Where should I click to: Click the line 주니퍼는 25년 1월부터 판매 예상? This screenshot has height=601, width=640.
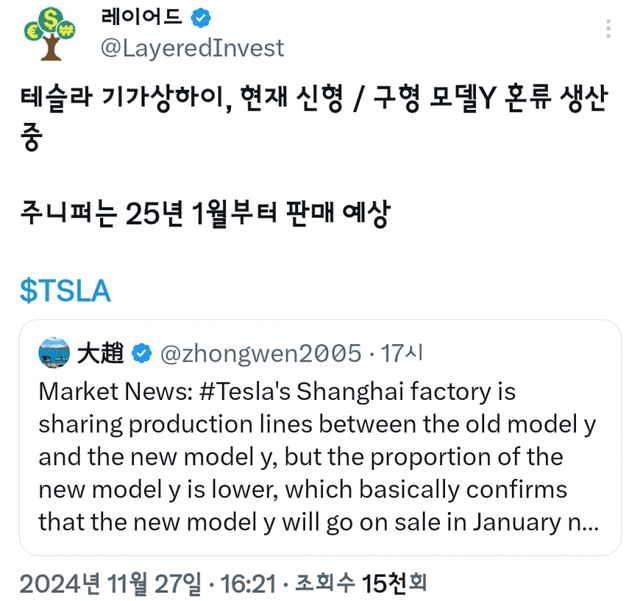[x=204, y=213]
